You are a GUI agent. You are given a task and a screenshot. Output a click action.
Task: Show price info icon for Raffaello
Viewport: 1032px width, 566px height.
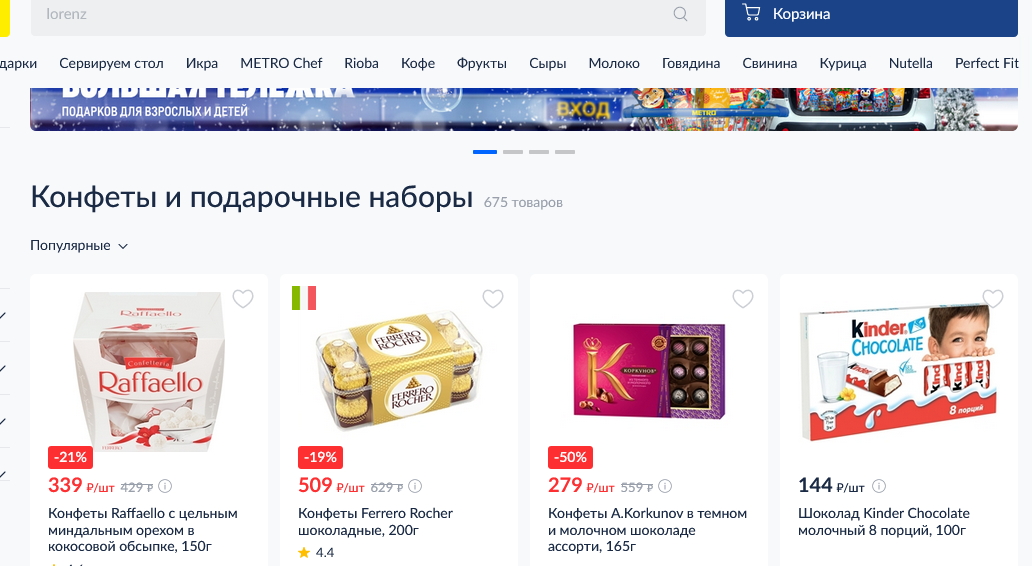click(x=165, y=486)
